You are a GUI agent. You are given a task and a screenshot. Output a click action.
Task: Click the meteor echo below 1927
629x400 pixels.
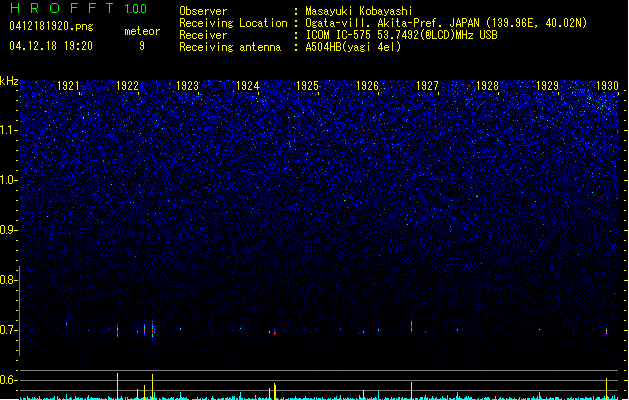point(412,326)
